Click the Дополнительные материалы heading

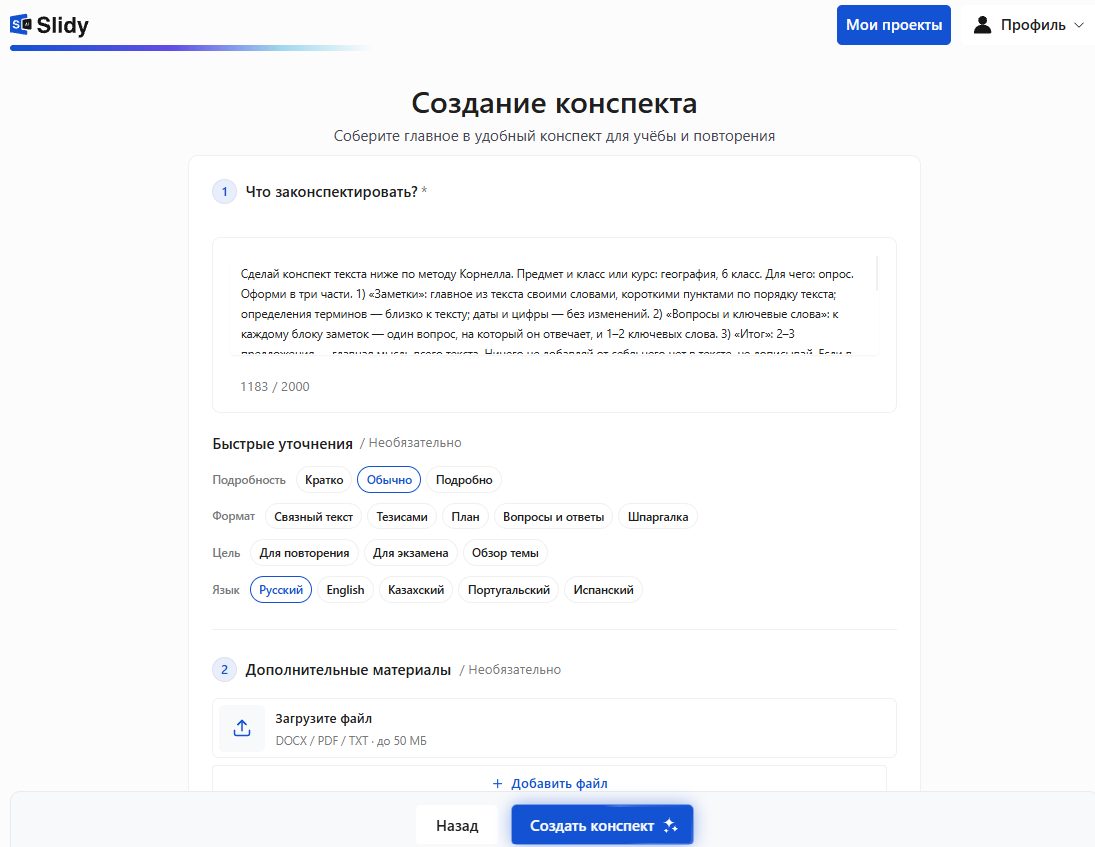[348, 670]
